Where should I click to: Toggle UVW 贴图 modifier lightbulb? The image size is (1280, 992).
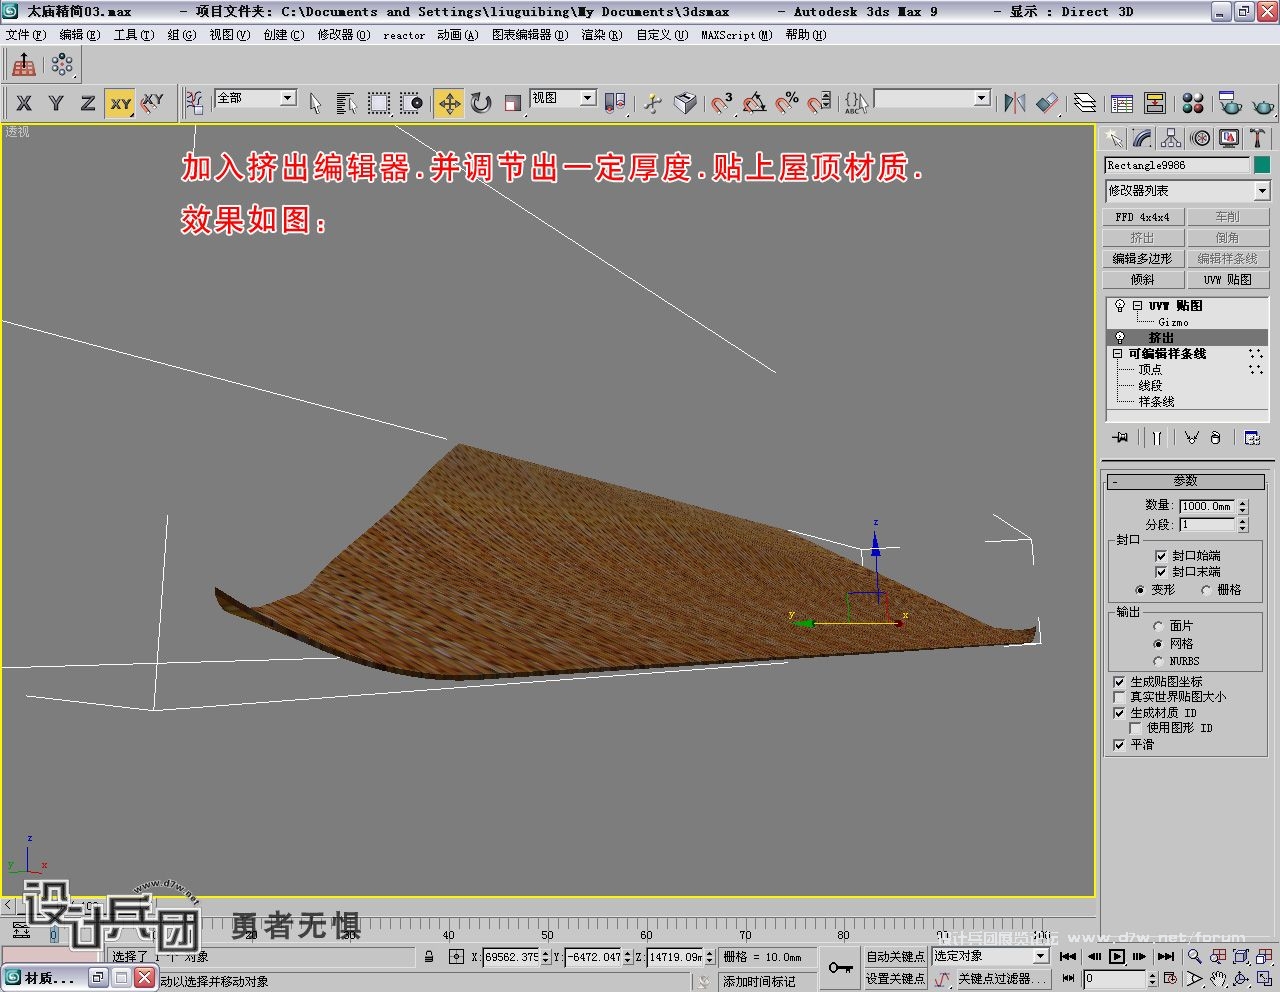click(1120, 306)
